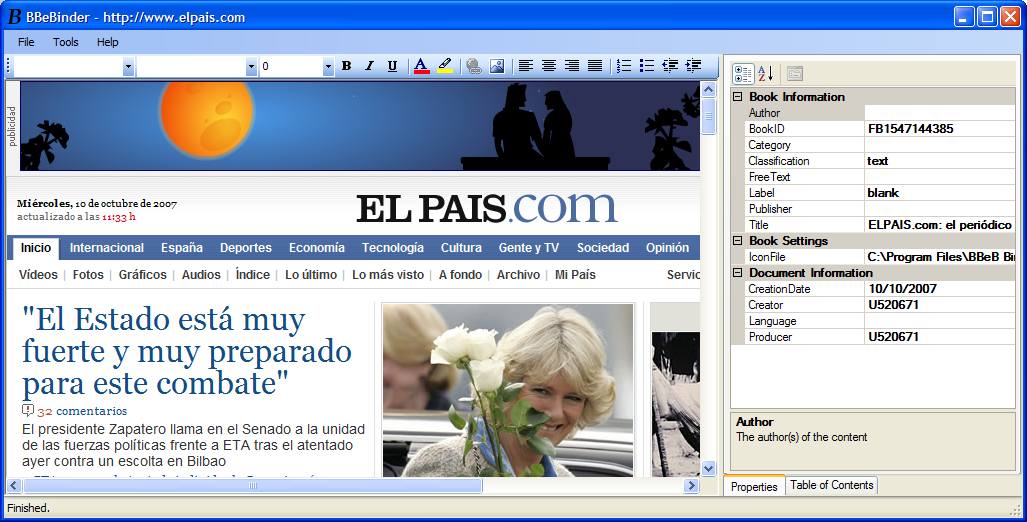
Task: Open the Deportes section link
Action: coord(246,248)
